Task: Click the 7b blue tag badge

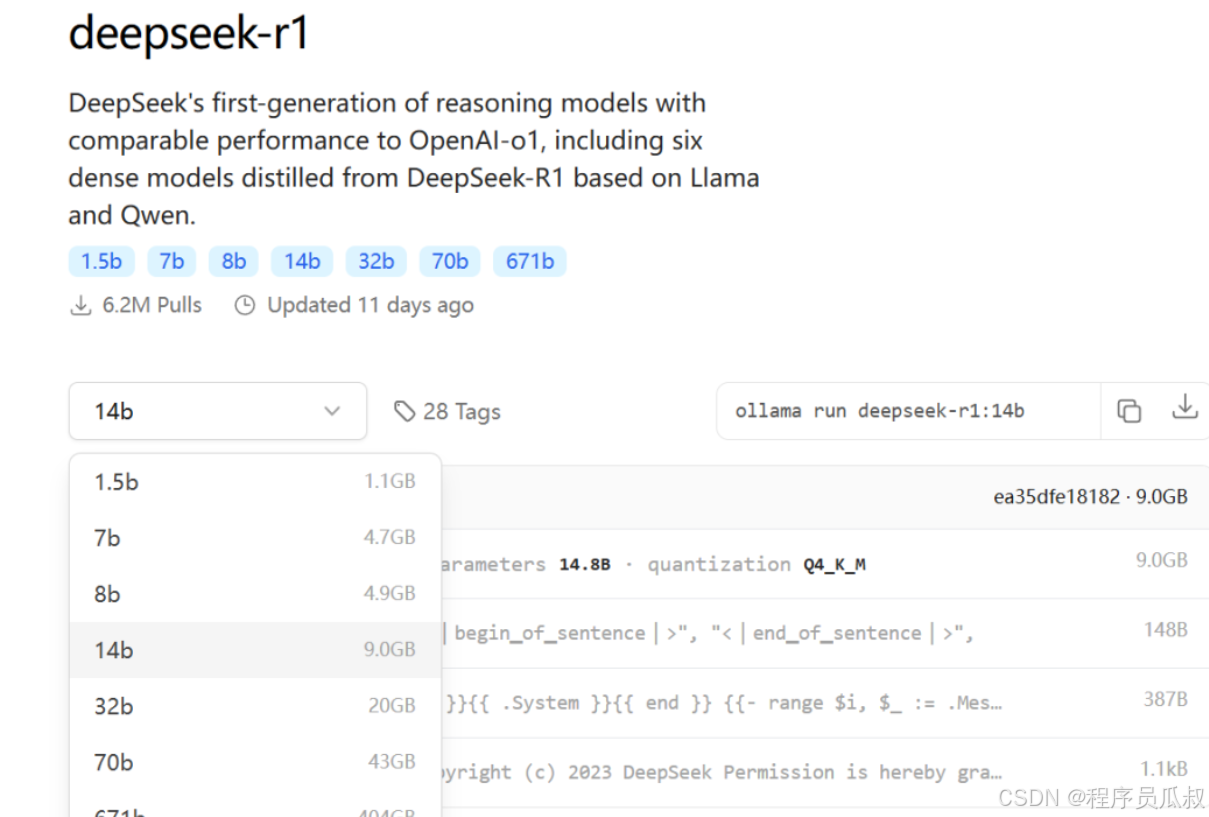Action: point(172,261)
